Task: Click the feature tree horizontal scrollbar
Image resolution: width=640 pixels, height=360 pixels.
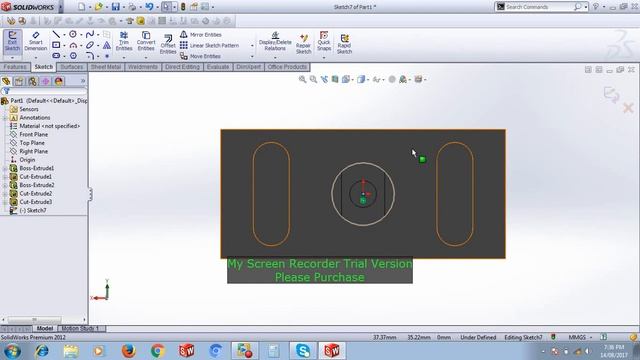Action: pos(34,320)
